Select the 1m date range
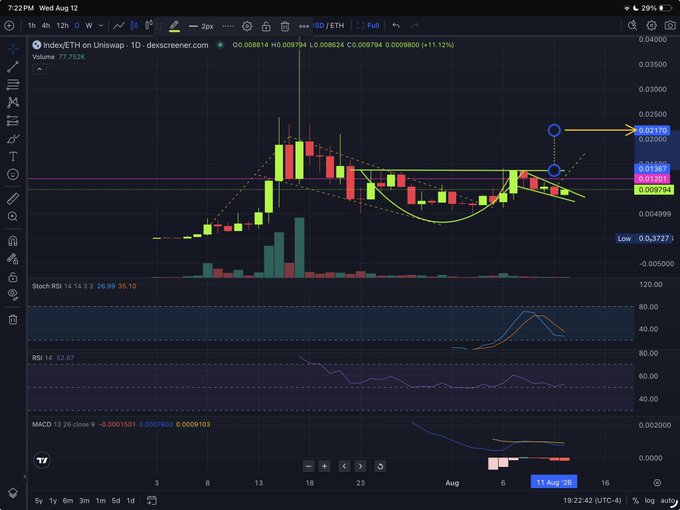This screenshot has width=680, height=510. pyautogui.click(x=101, y=500)
